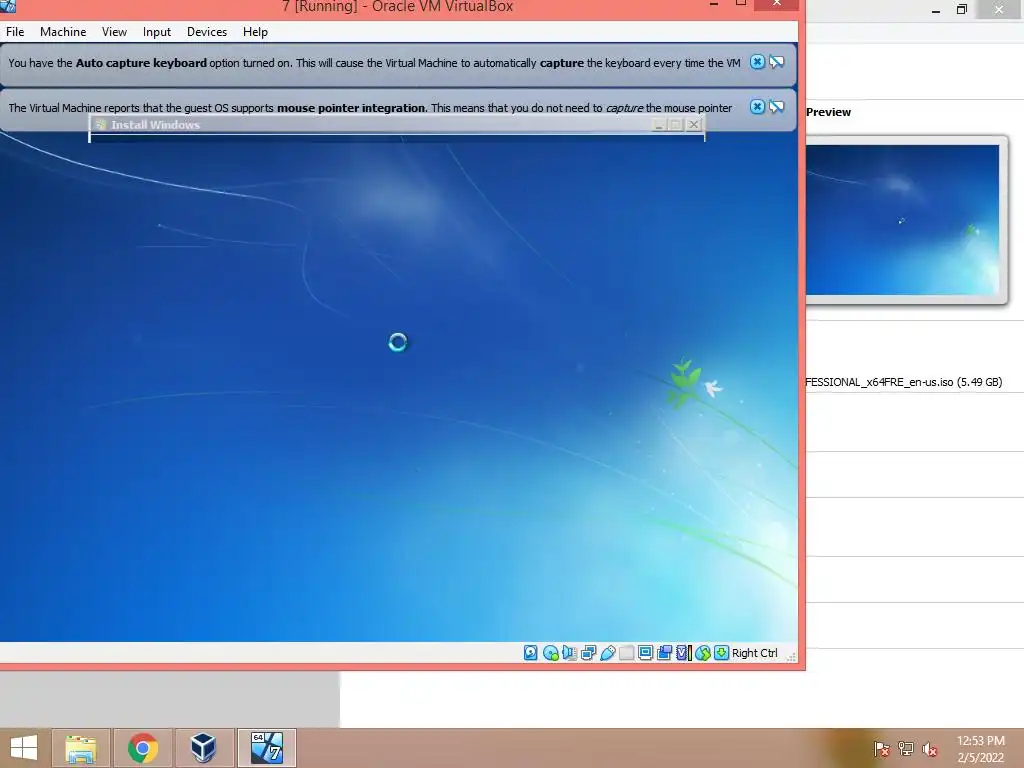Click the USB devices status icon

(607, 653)
